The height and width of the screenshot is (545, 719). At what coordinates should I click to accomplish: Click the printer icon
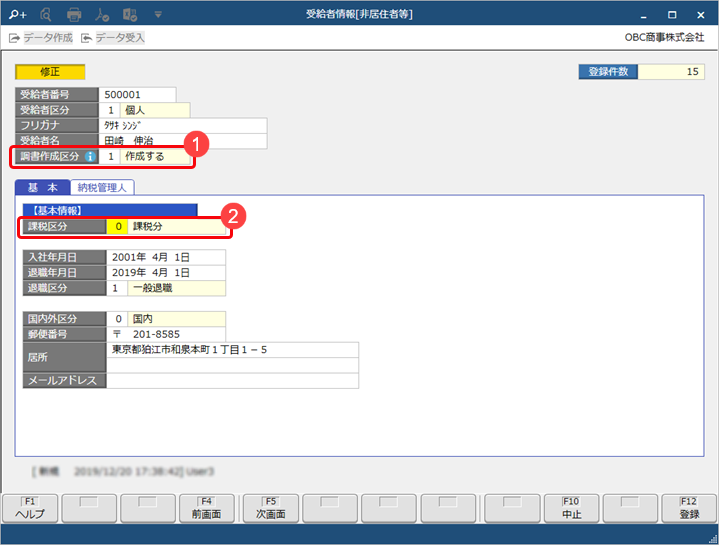point(74,15)
